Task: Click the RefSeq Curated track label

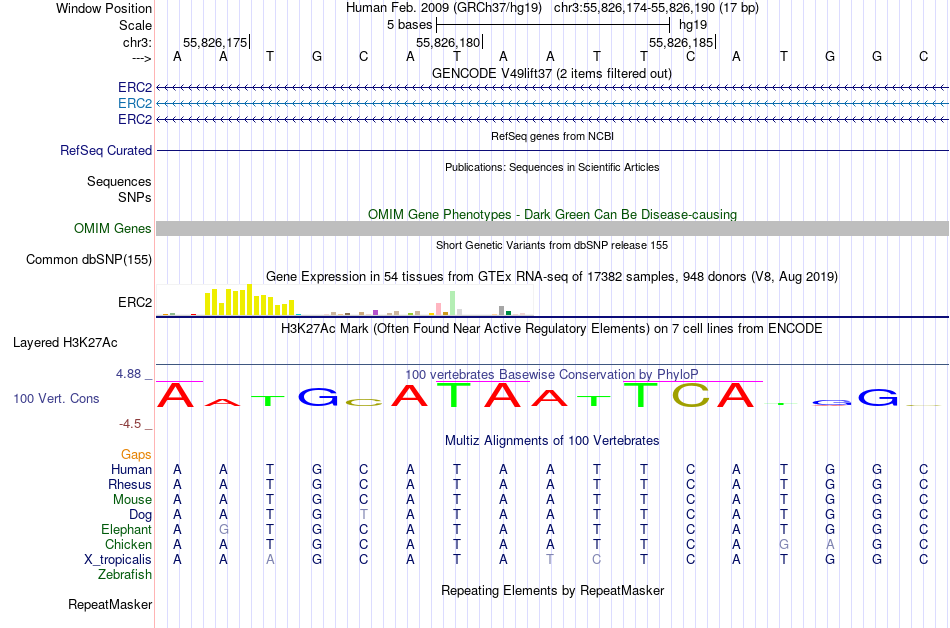Action: pyautogui.click(x=105, y=150)
